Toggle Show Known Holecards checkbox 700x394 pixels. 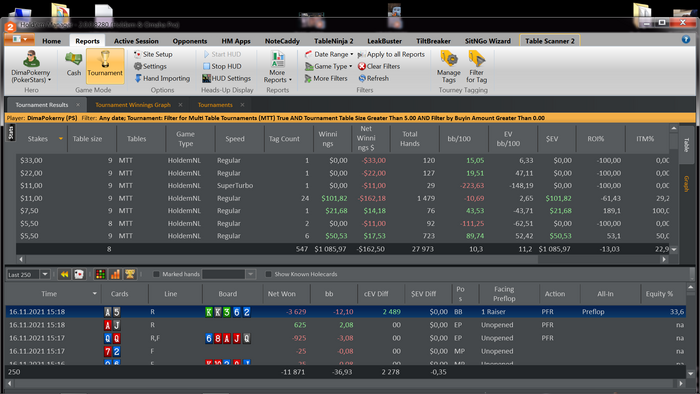coord(268,274)
